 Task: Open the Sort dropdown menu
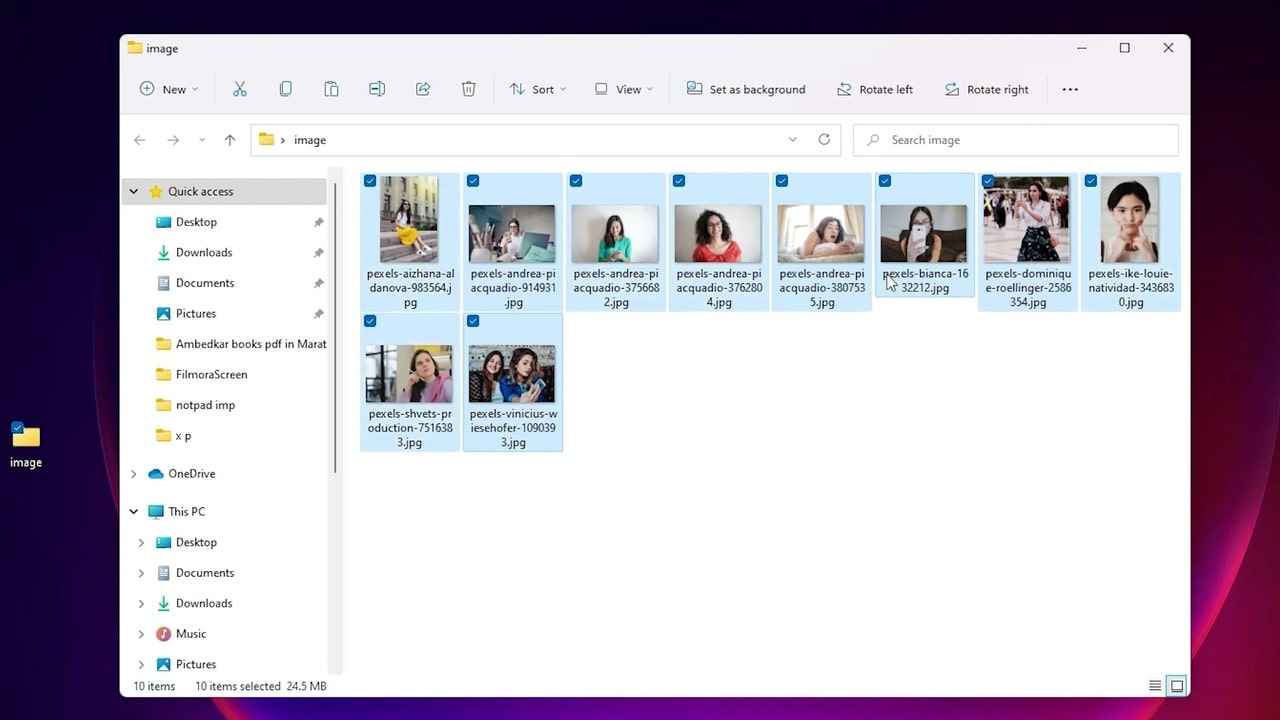point(538,89)
